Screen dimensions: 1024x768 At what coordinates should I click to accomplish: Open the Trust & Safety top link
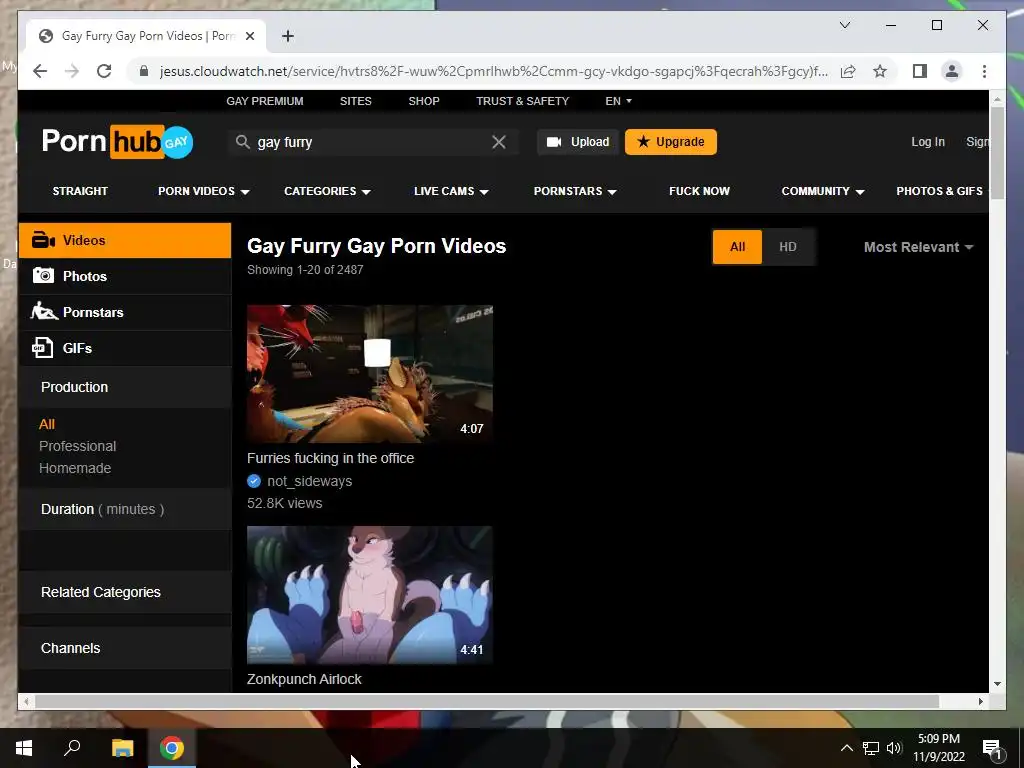(x=522, y=101)
